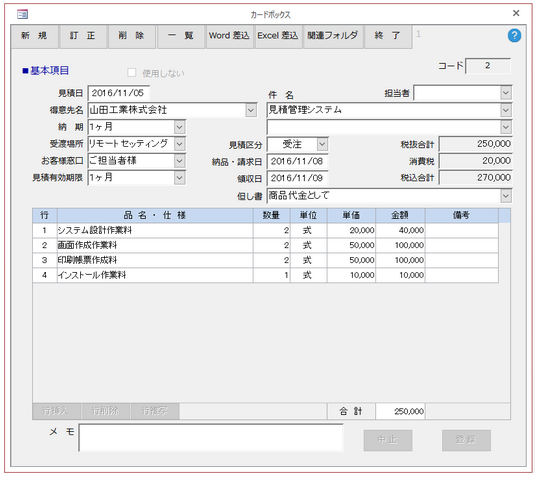Click the 行複写 button
This screenshot has width=536, height=477.
click(x=155, y=411)
